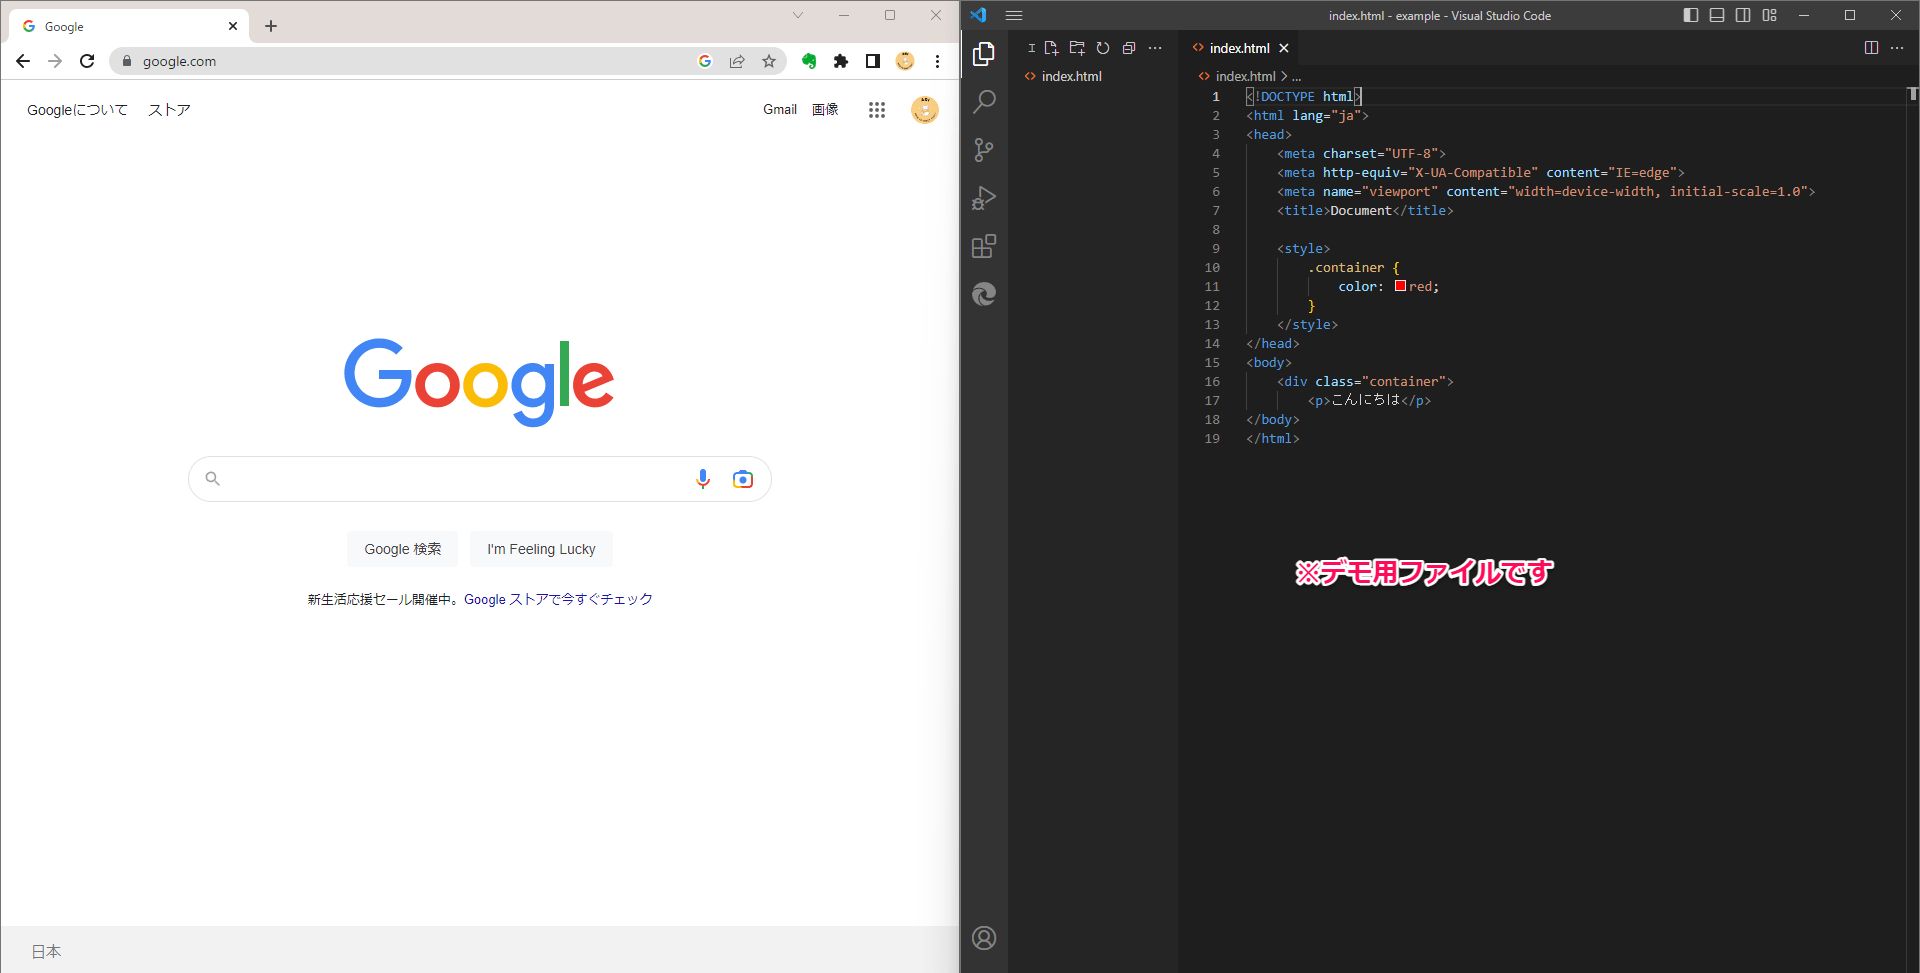Open 'Googleについて' link
1920x973 pixels.
(x=77, y=110)
